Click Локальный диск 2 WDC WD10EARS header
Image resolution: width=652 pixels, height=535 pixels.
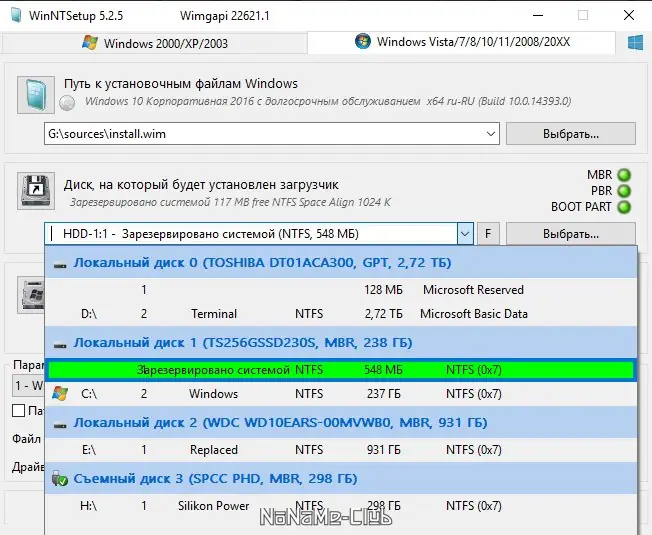point(341,422)
